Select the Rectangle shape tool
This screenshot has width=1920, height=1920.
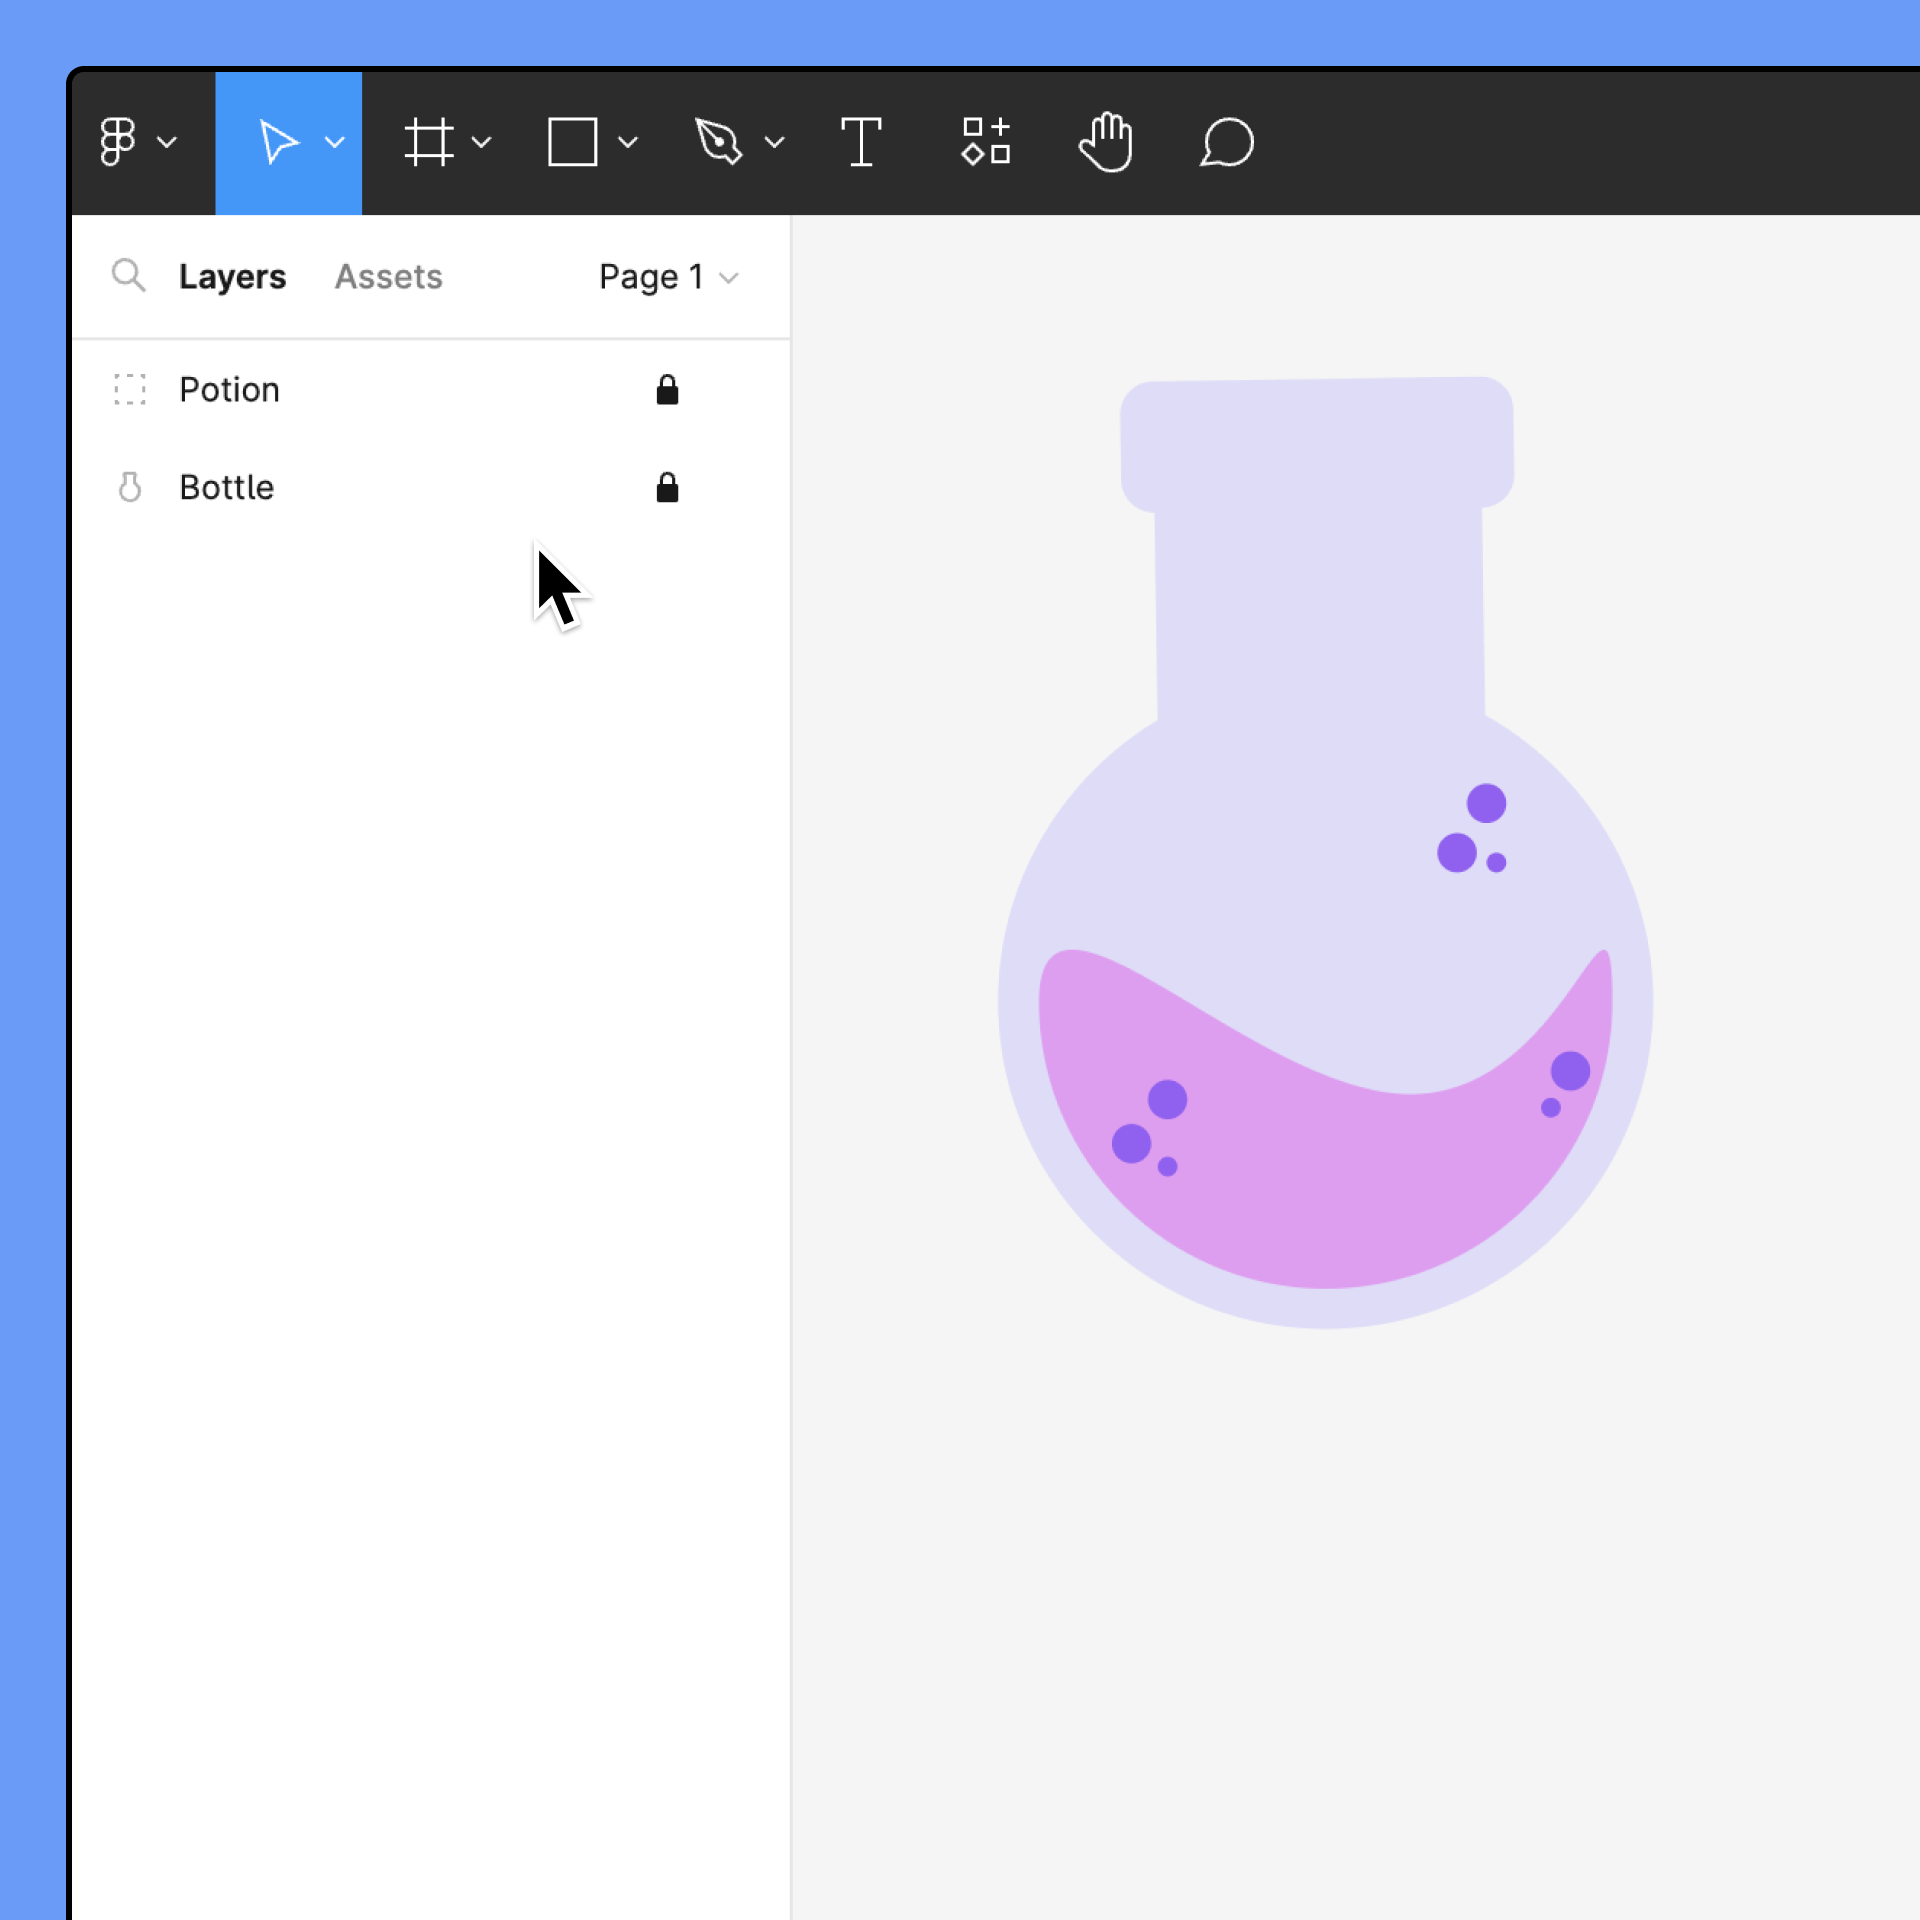(572, 142)
